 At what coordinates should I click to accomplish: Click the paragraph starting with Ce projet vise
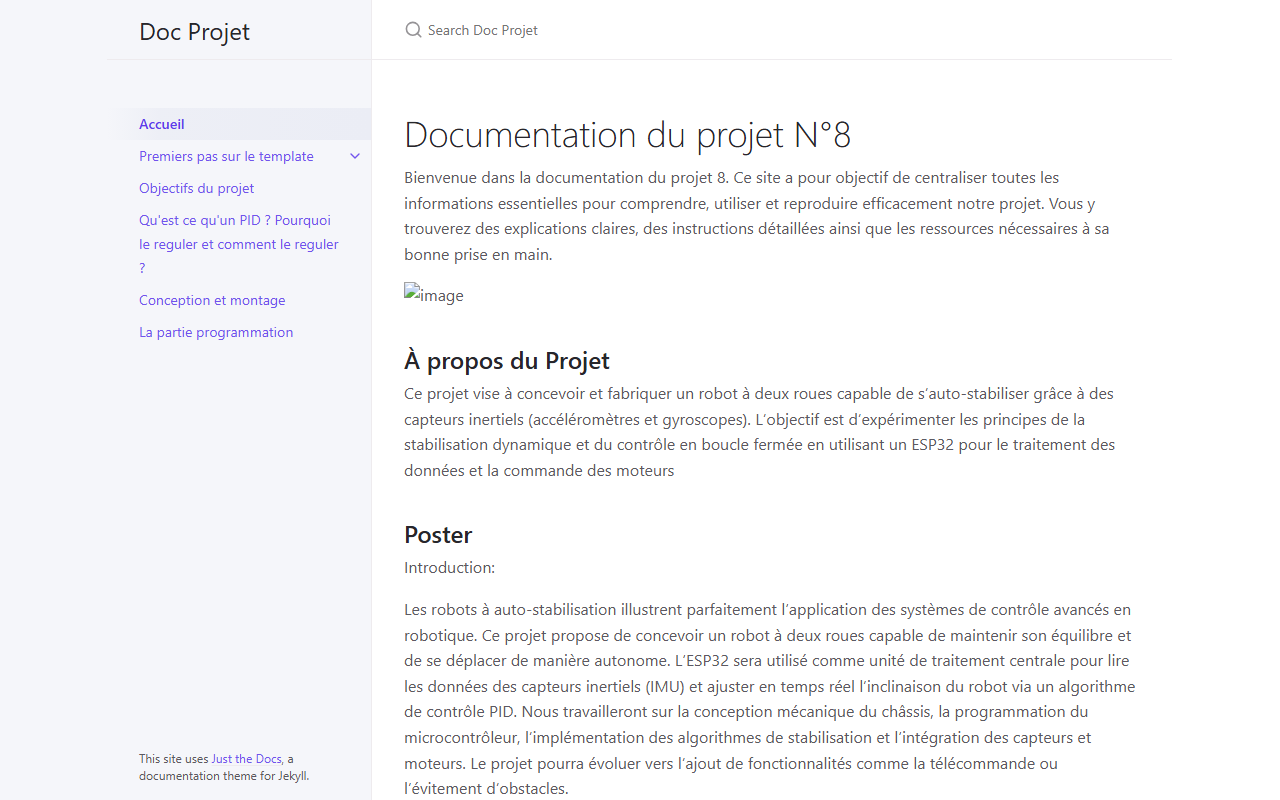pos(760,432)
